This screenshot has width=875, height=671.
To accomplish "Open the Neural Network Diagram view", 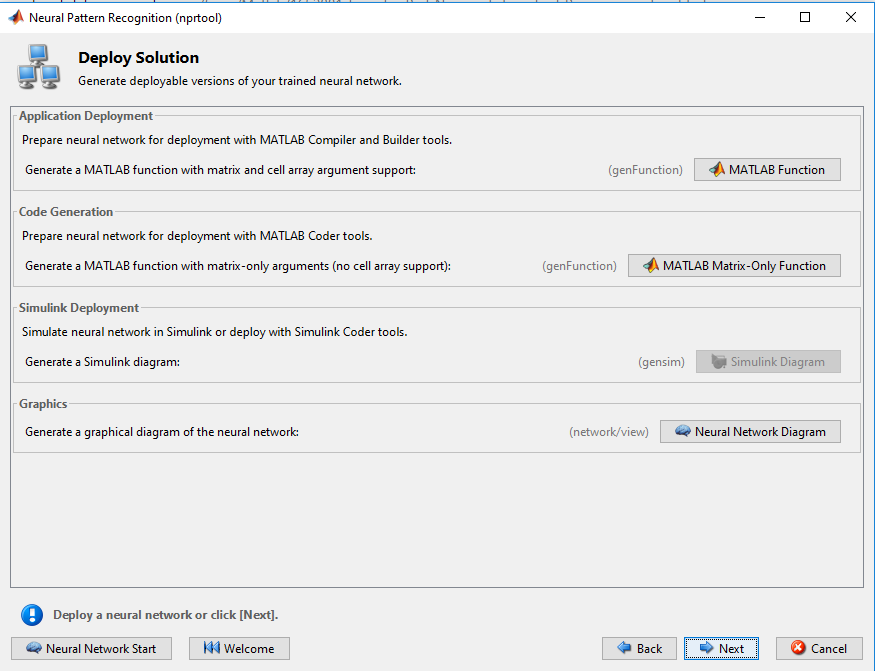I will coord(751,432).
